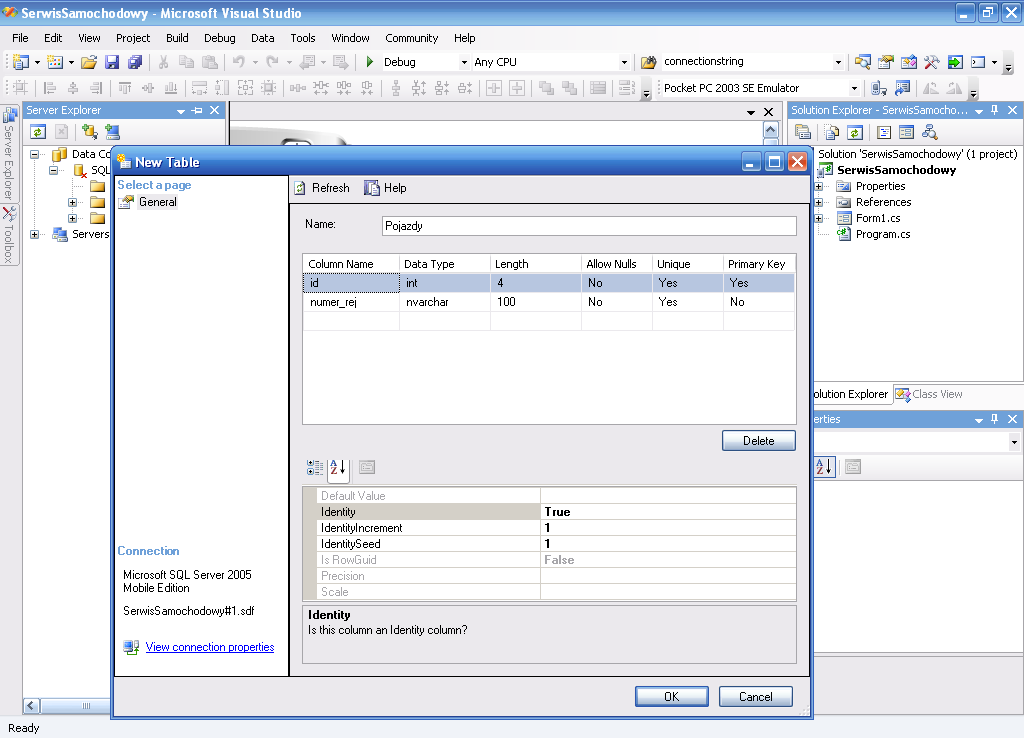Click View Designer icon in Solution Explorer

(x=906, y=133)
